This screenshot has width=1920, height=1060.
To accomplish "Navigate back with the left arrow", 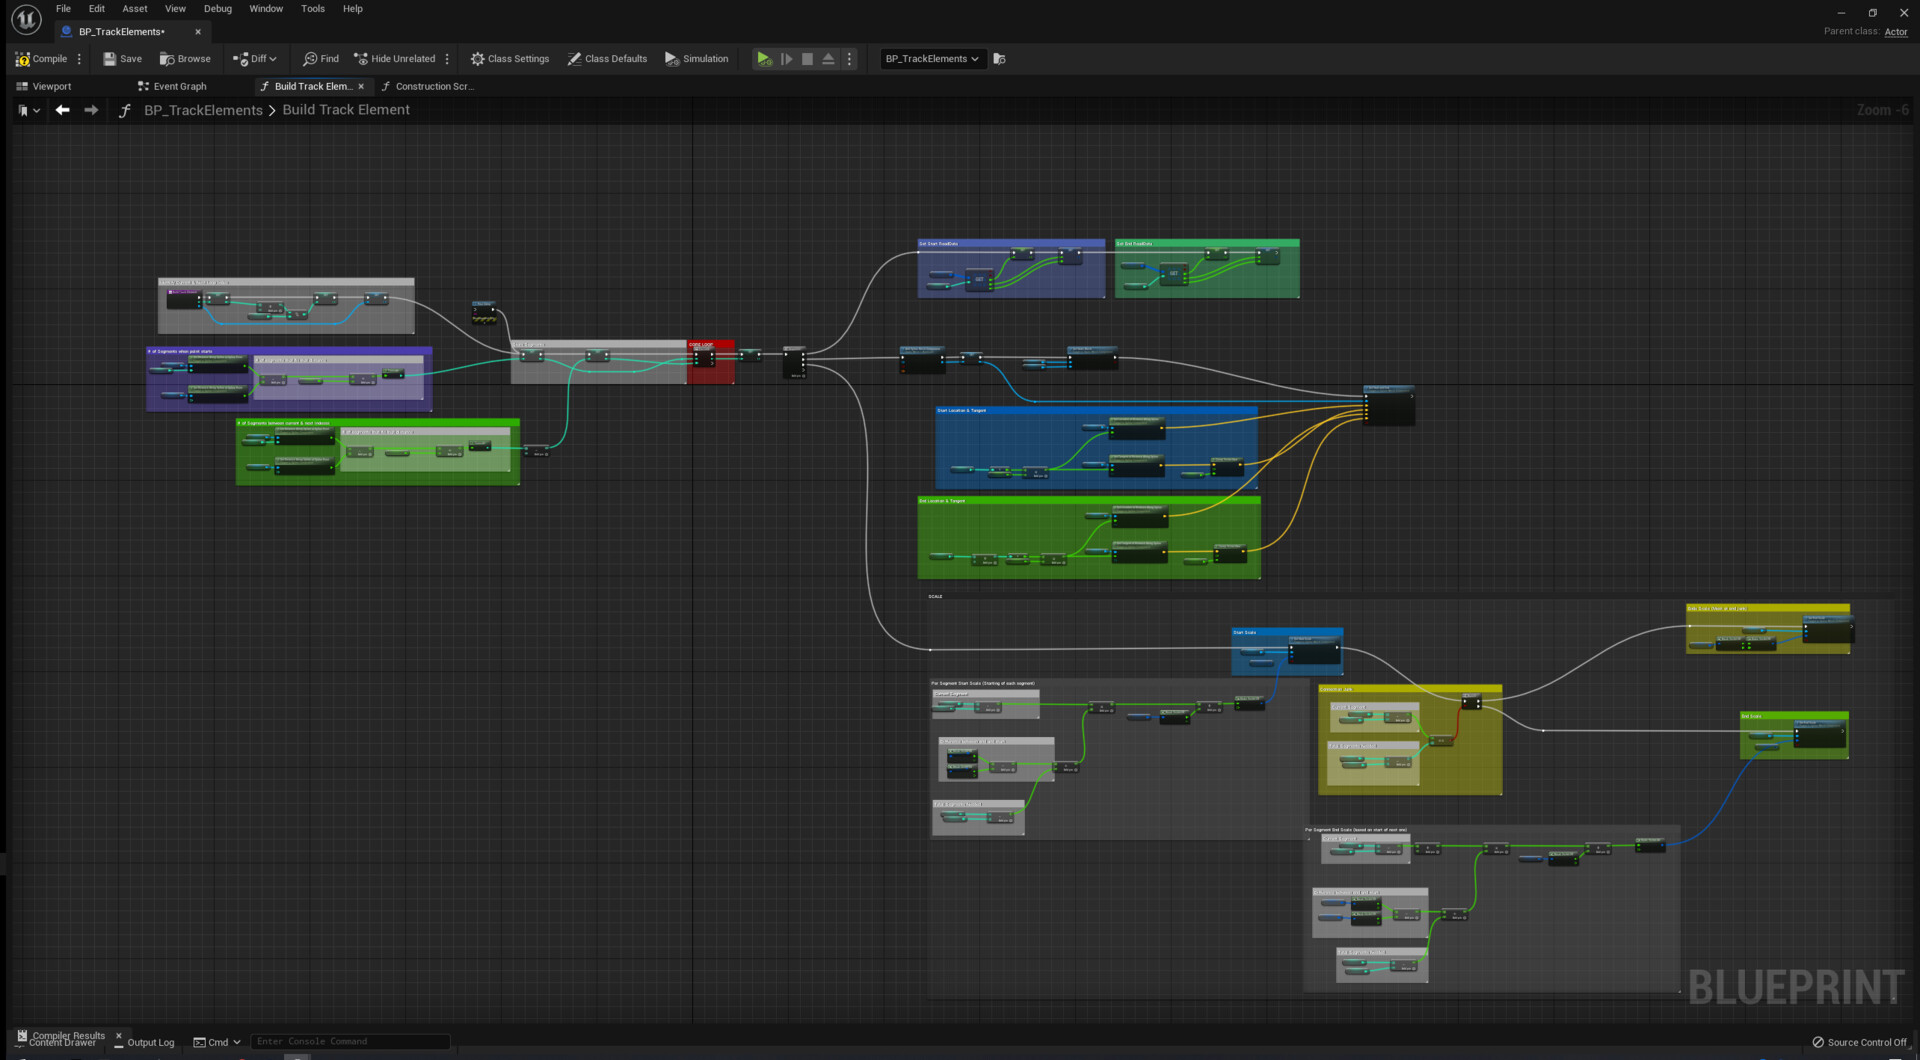I will [63, 110].
